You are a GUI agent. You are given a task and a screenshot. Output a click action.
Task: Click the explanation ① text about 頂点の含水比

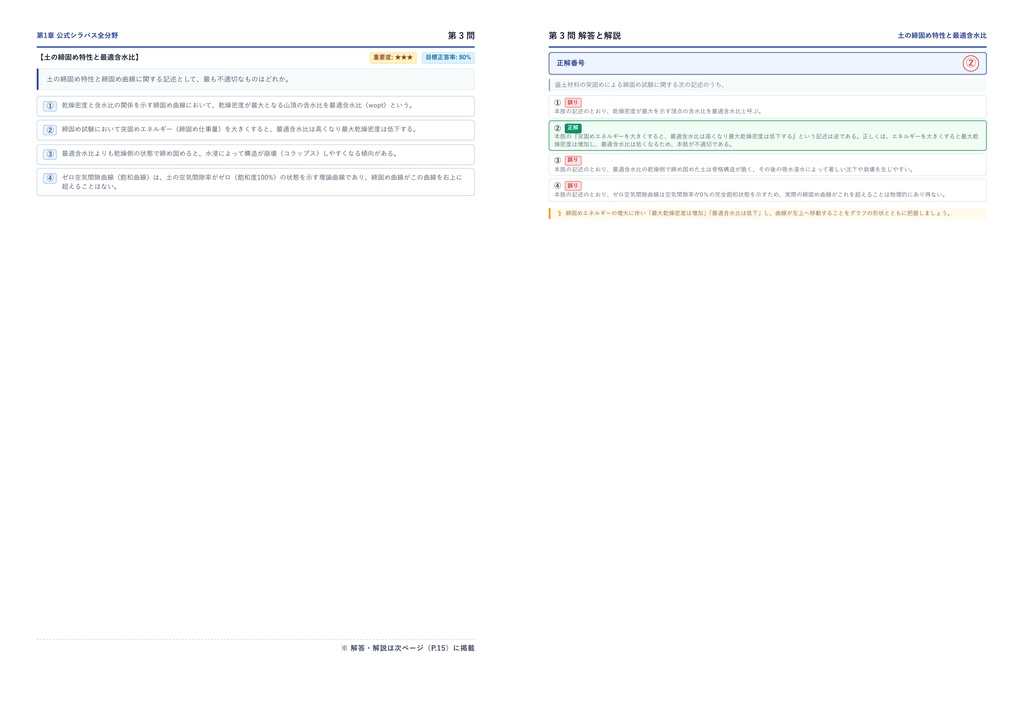(x=658, y=111)
